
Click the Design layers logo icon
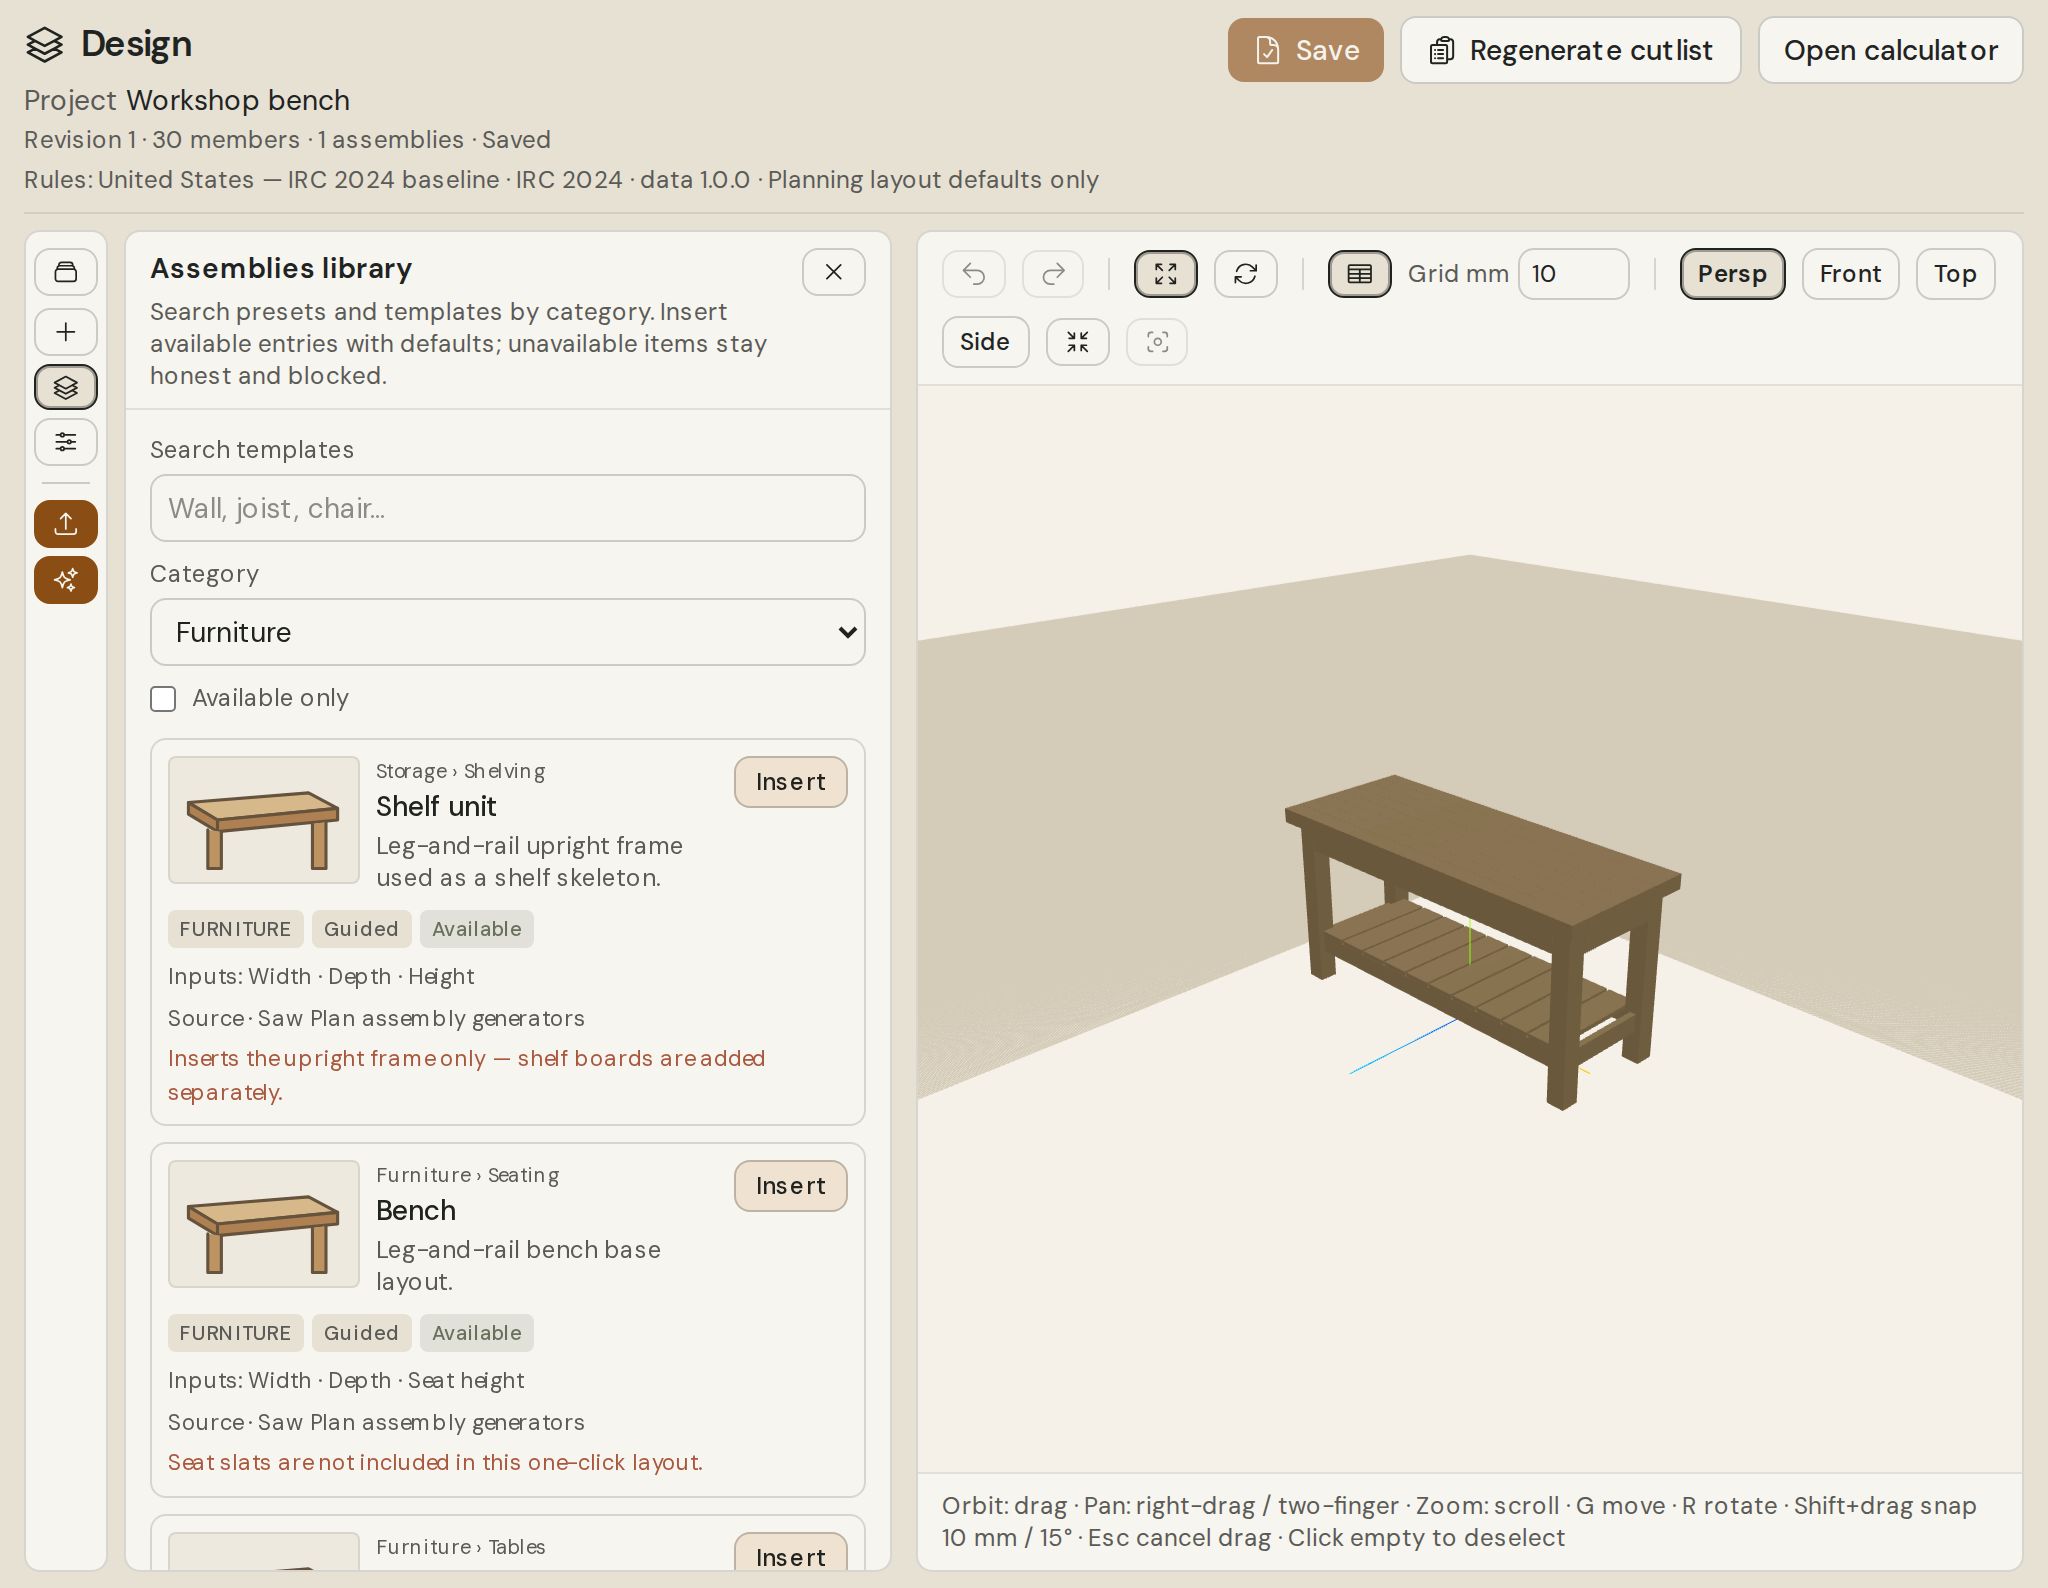click(45, 45)
